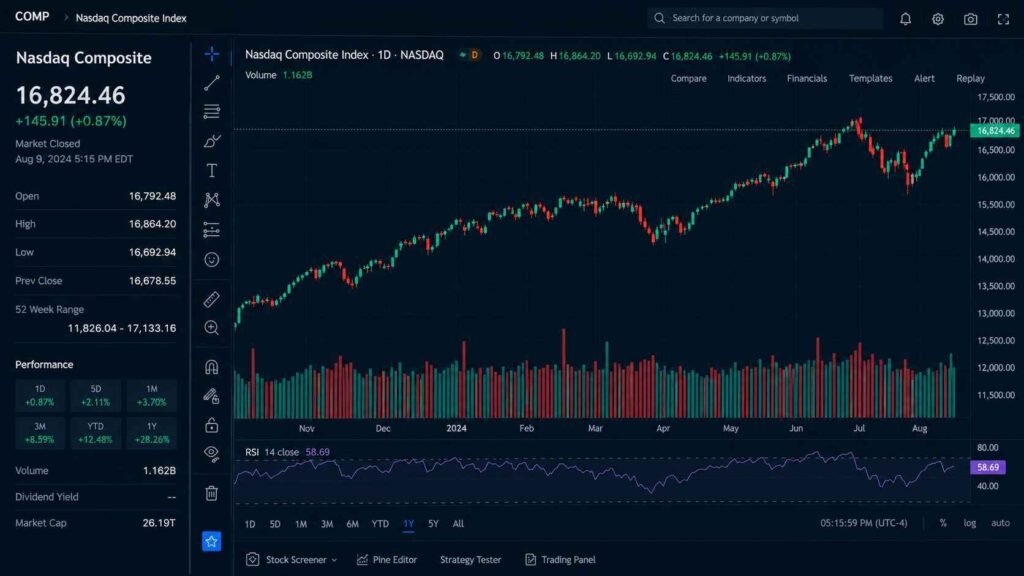
Task: Open the forecasting and measurement tools
Action: (x=212, y=230)
